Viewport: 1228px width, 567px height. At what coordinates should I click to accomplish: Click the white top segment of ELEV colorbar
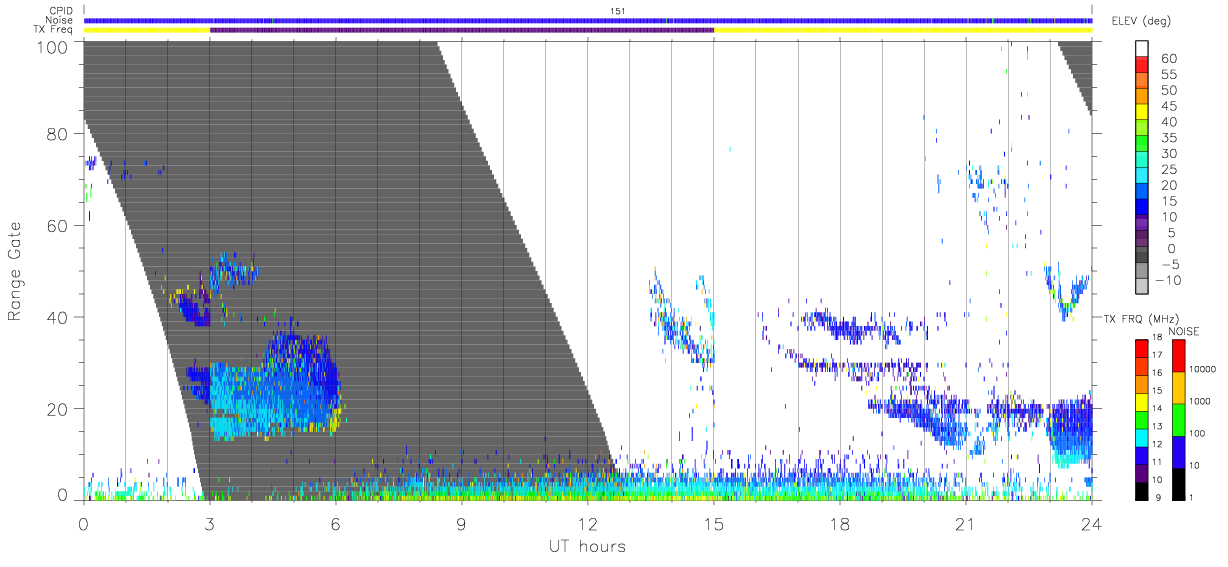[x=1142, y=49]
